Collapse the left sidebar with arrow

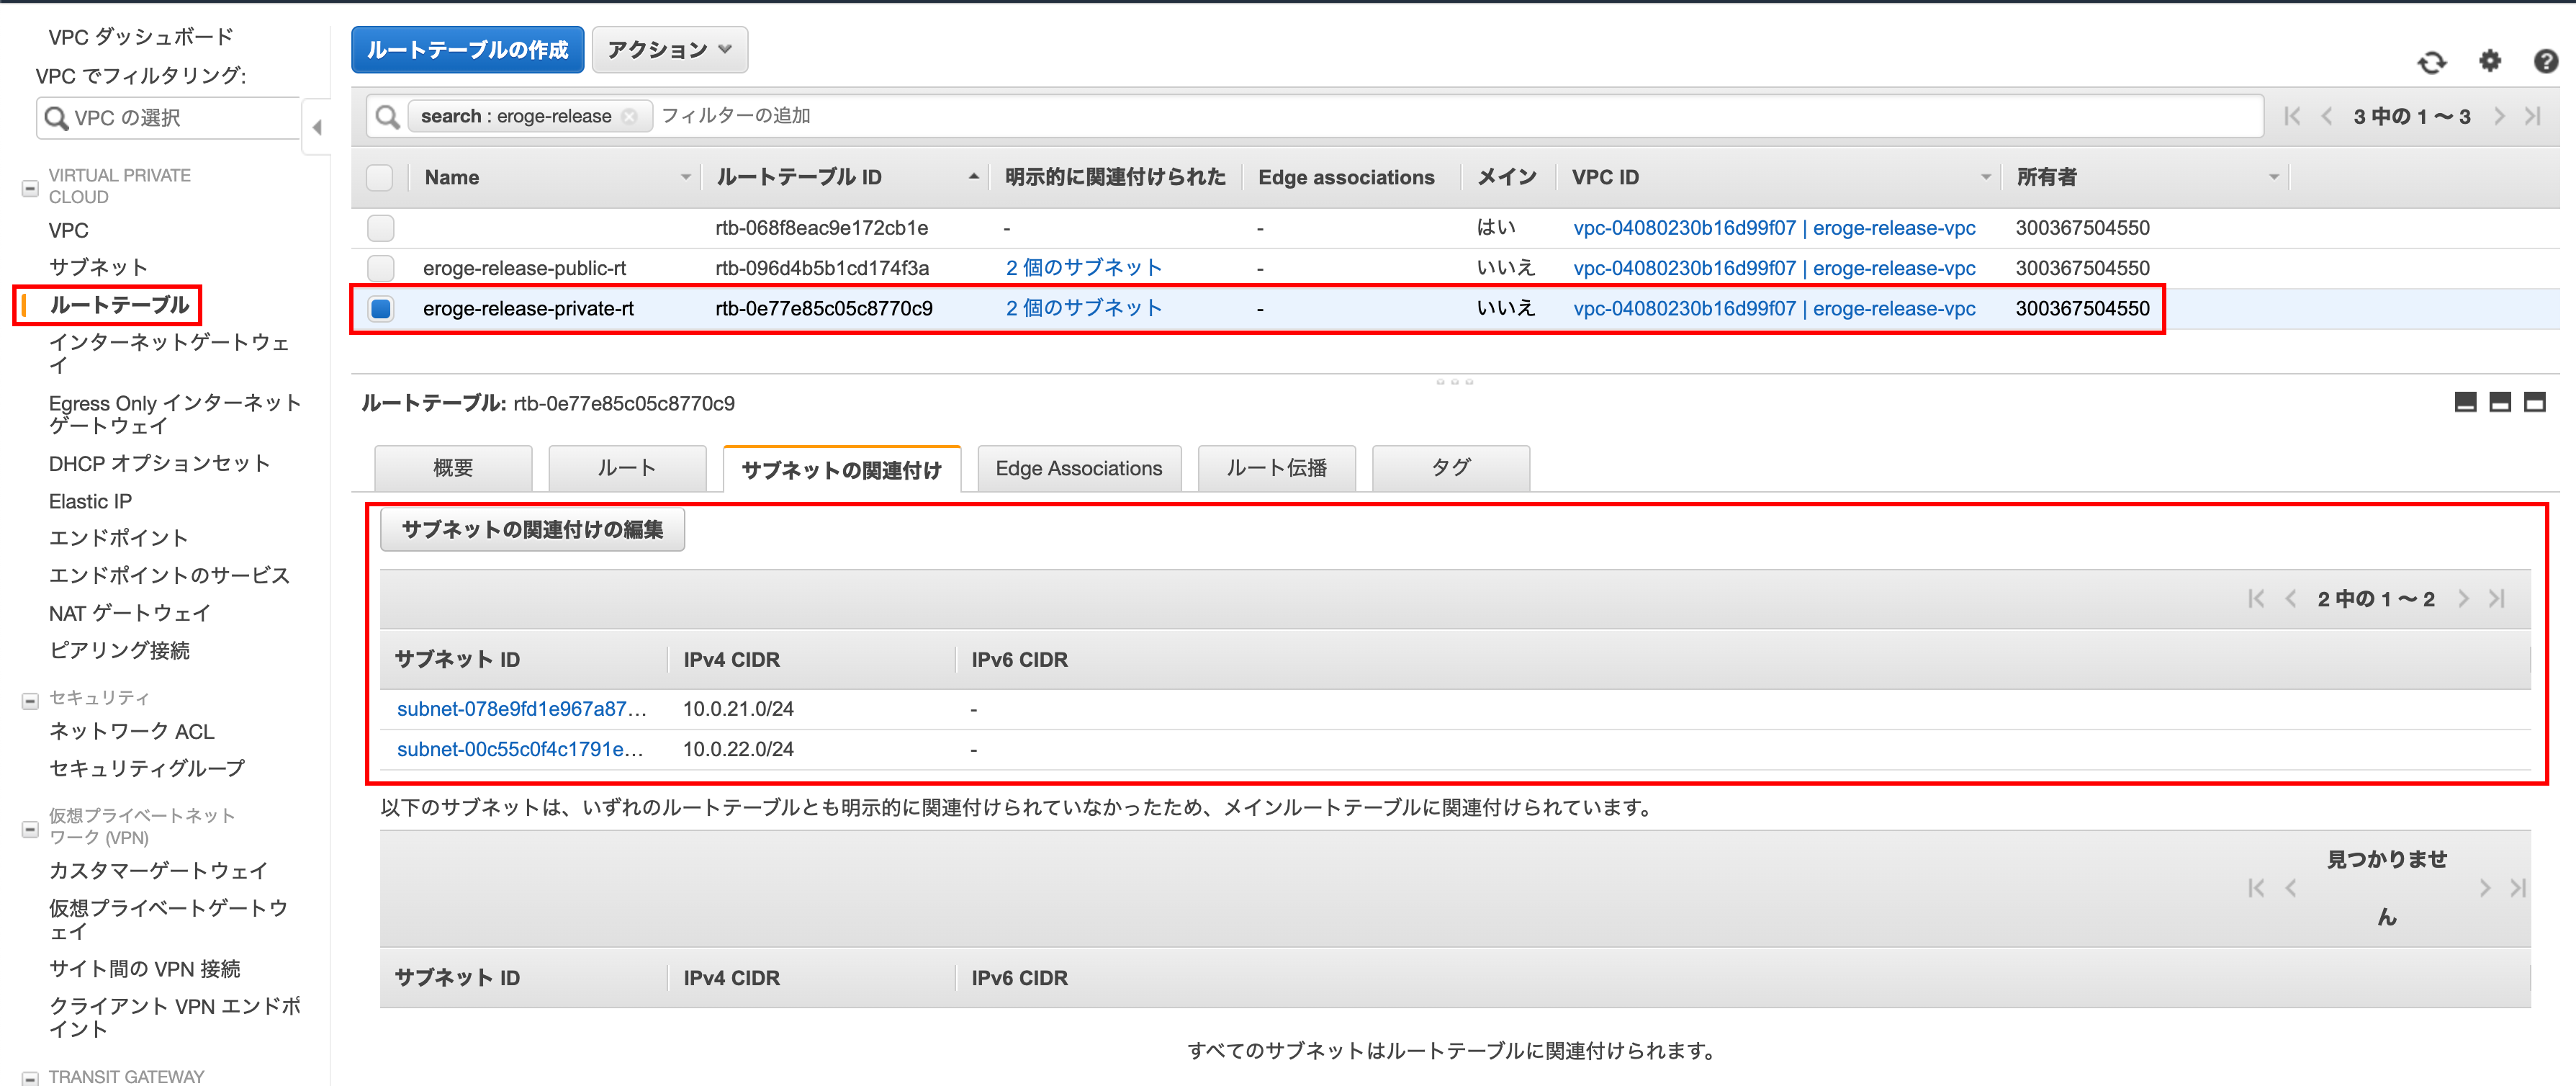pyautogui.click(x=317, y=127)
